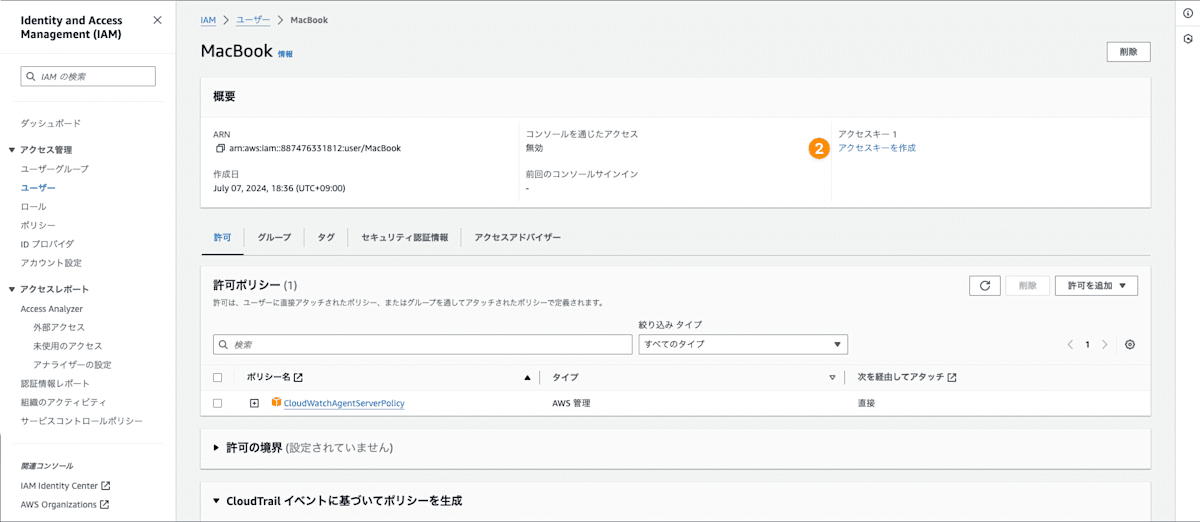The width and height of the screenshot is (1200, 522).
Task: Collapse the access reports sidebar group
Action: point(11,289)
